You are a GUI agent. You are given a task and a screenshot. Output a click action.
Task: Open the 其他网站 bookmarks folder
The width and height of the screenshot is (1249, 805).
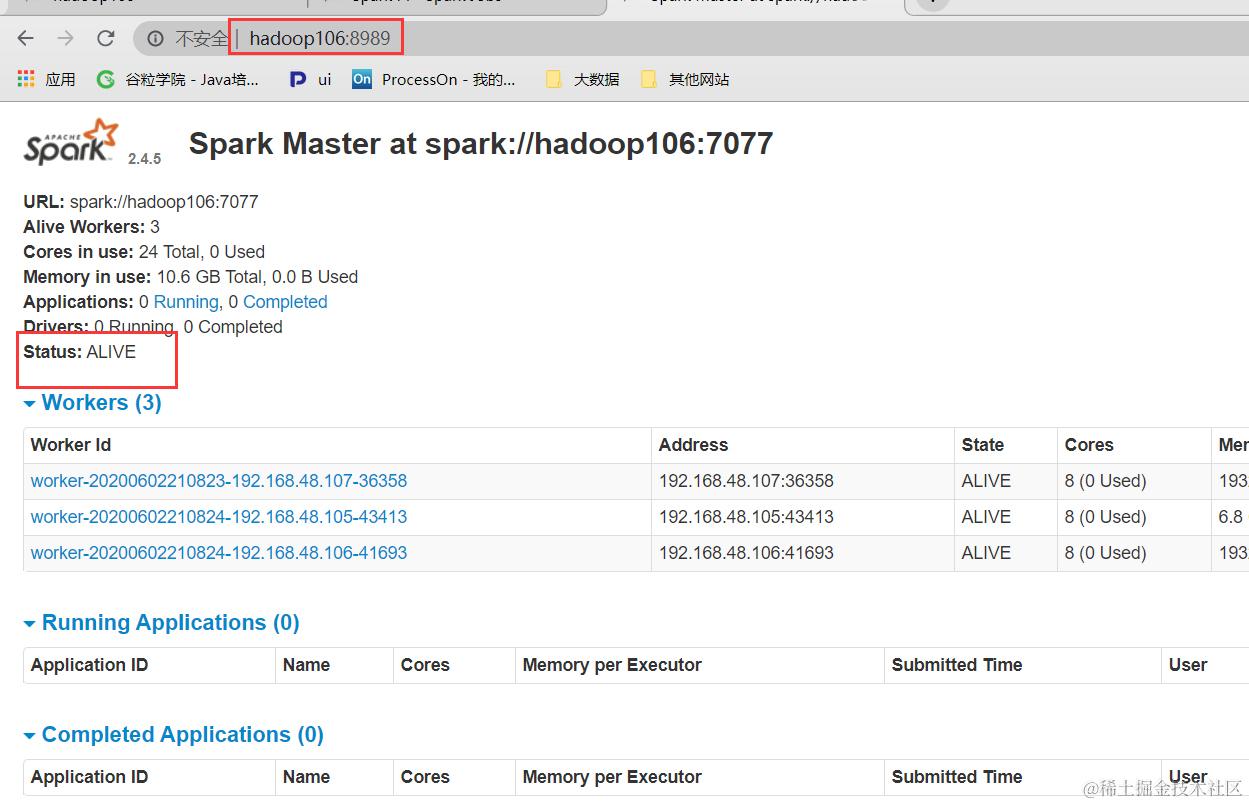pyautogui.click(x=685, y=79)
